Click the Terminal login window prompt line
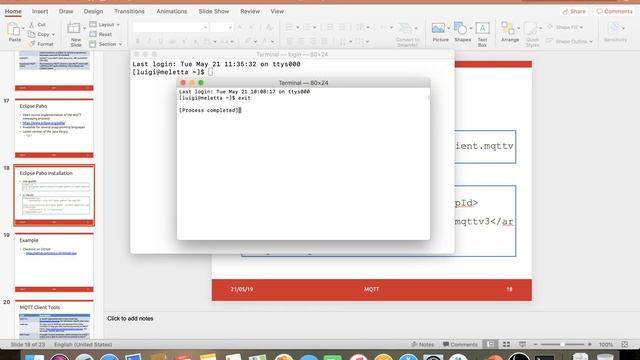The height and width of the screenshot is (360, 640). [173, 72]
